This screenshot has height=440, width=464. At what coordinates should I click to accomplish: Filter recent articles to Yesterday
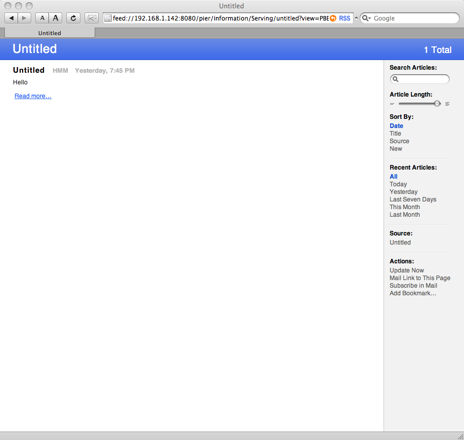pos(404,192)
